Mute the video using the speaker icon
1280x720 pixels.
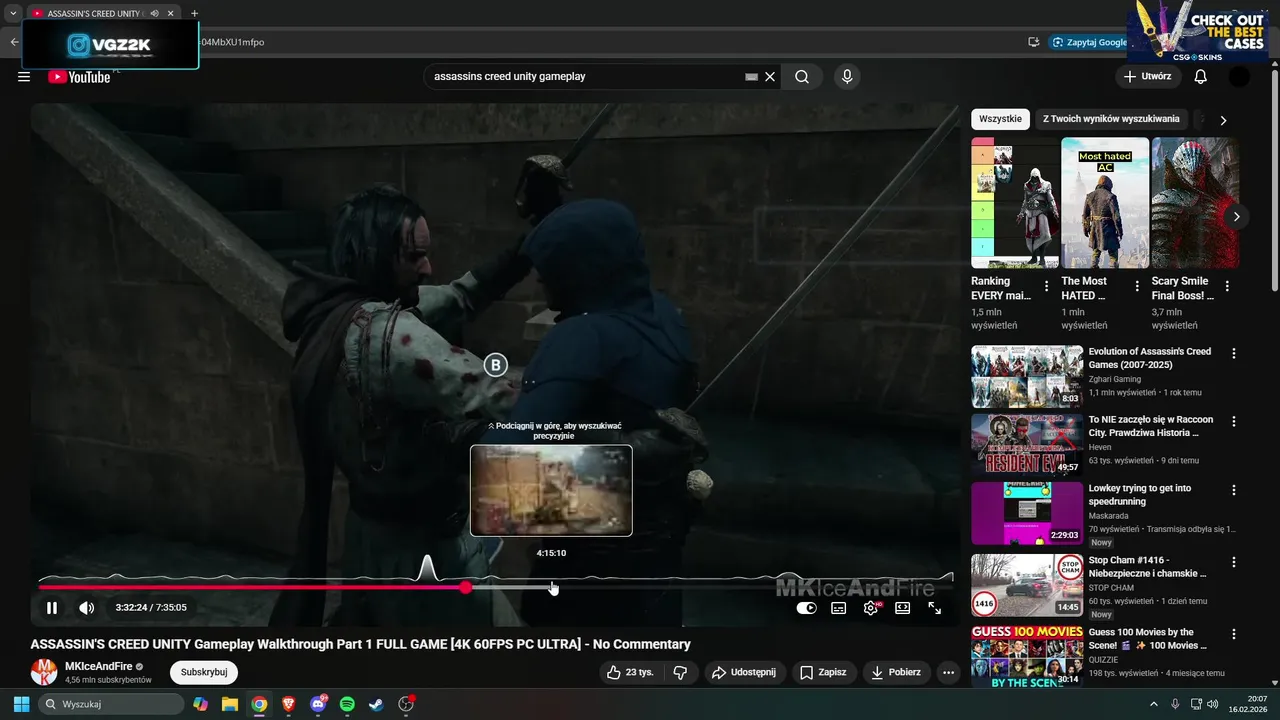pyautogui.click(x=87, y=607)
